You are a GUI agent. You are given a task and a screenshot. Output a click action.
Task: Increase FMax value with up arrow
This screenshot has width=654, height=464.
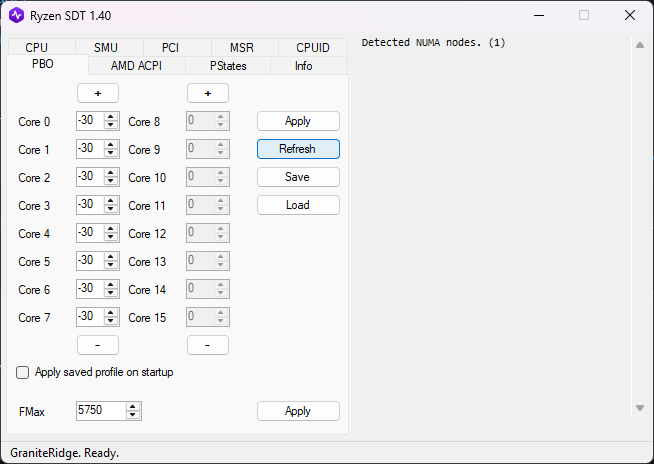[x=133, y=407]
